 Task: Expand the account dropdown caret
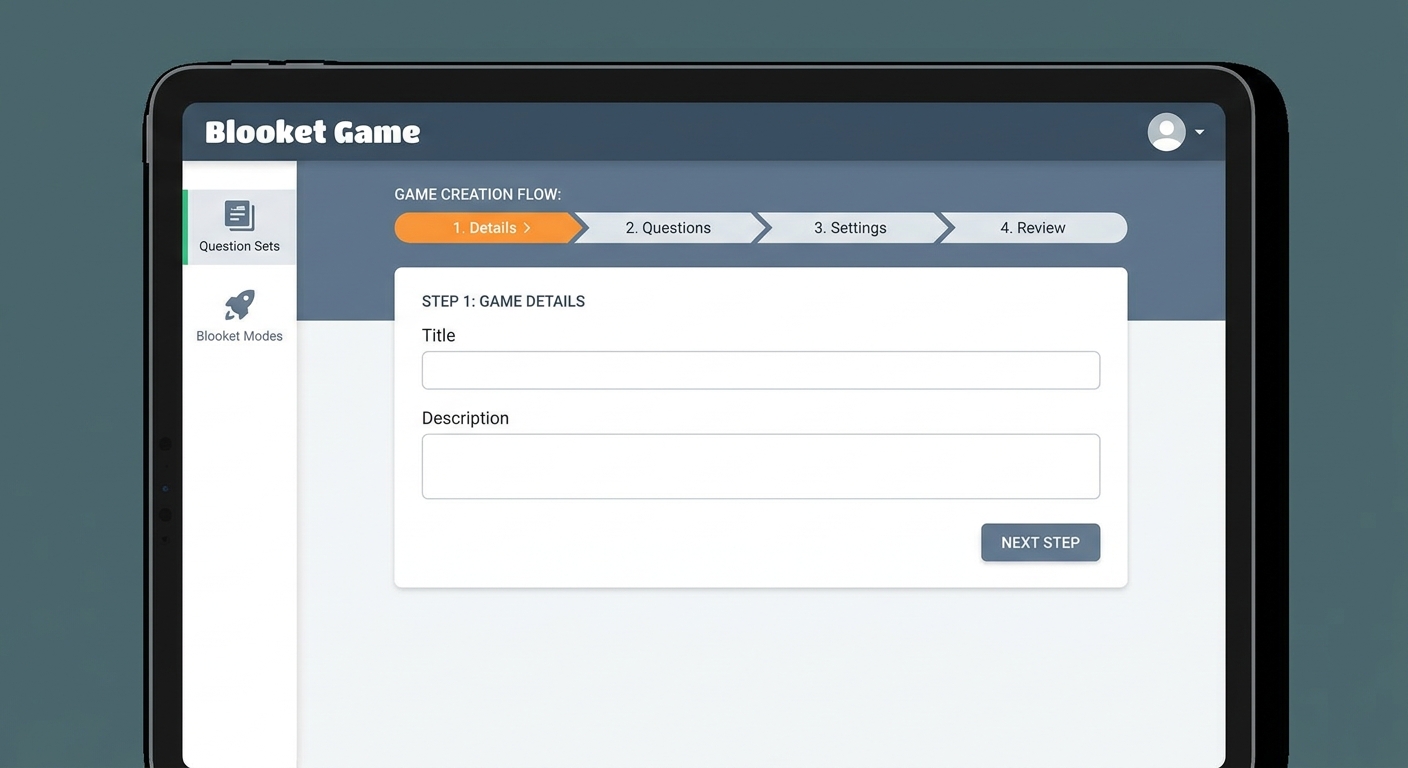pos(1199,132)
